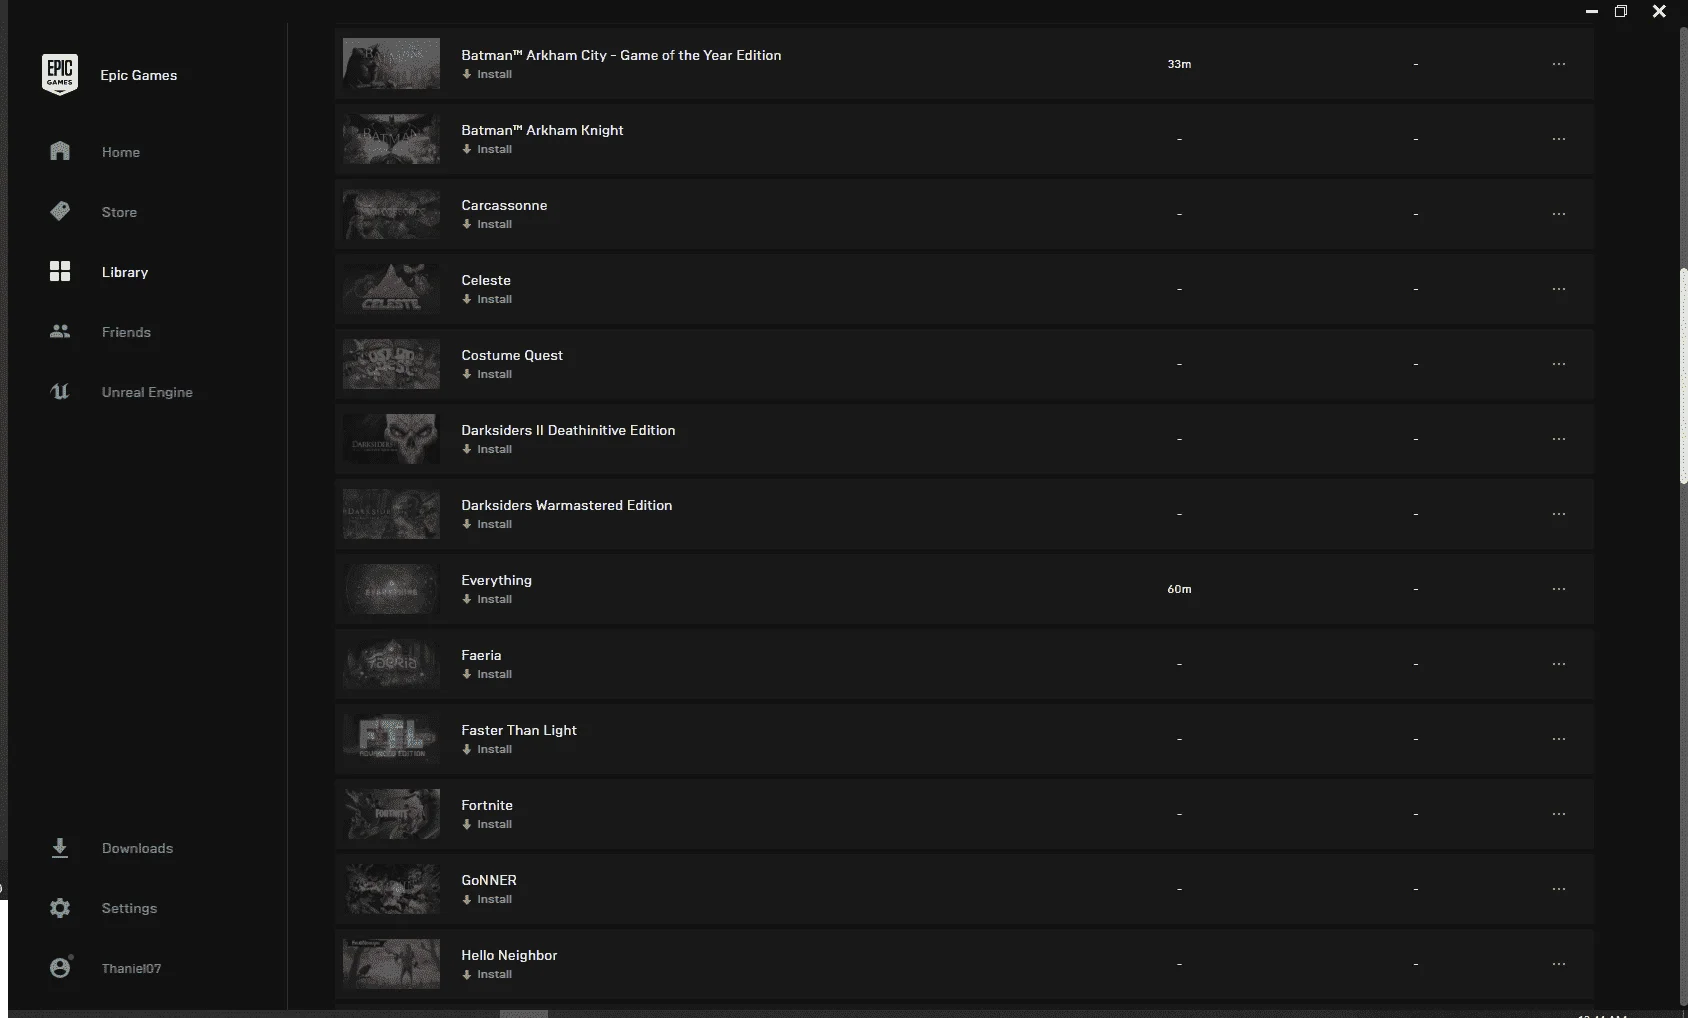
Task: Click the Epic Games header text
Action: tap(139, 75)
